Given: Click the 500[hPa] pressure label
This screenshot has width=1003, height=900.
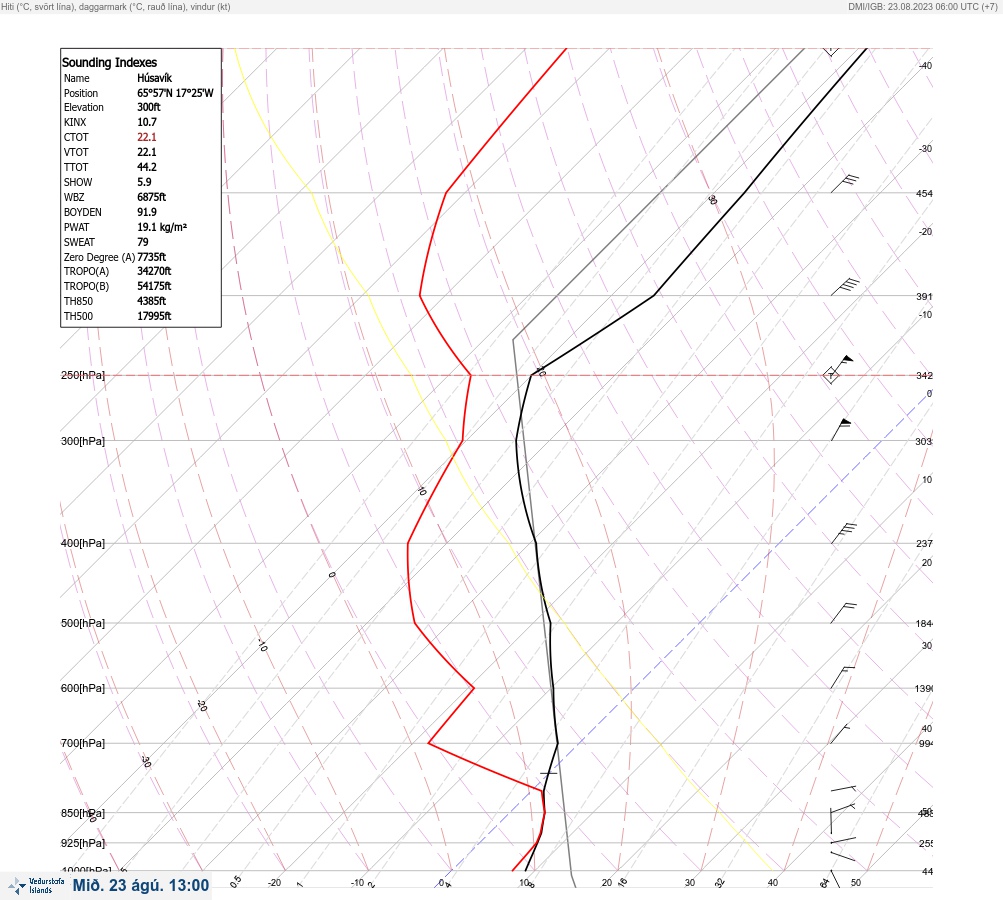Looking at the screenshot, I should (x=83, y=623).
